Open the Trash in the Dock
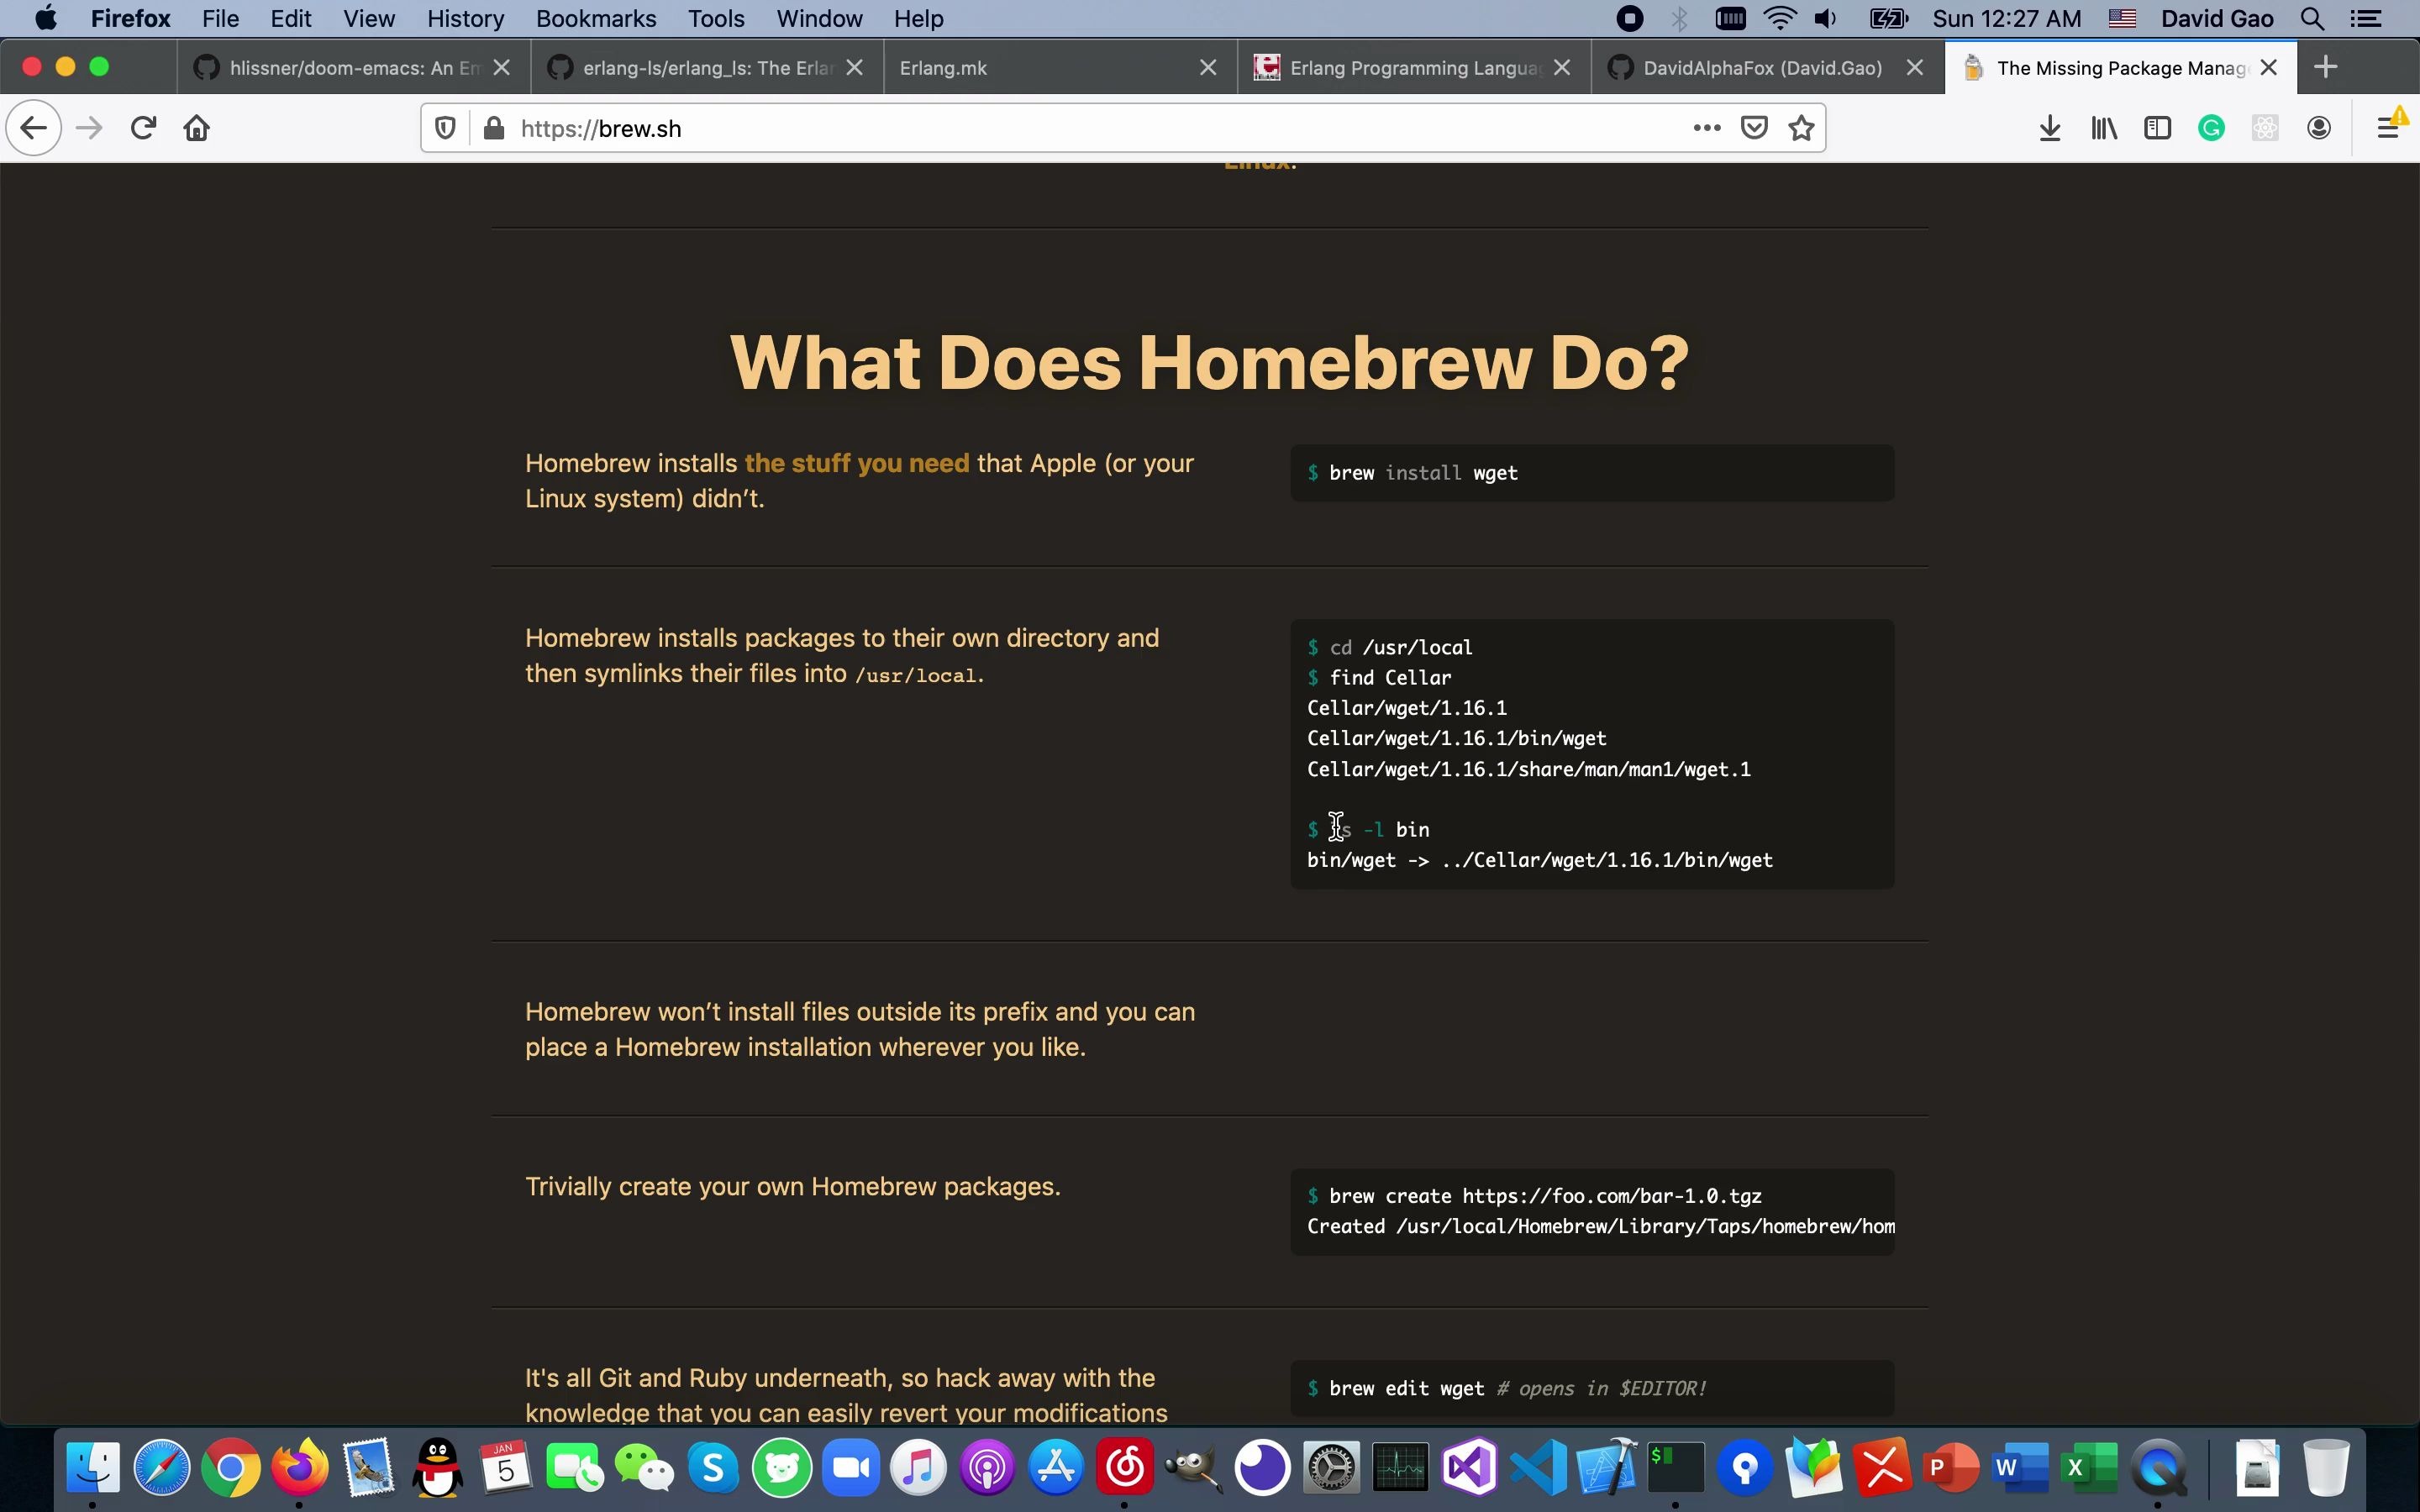Screen dimensions: 2420x1512 (2326, 1467)
